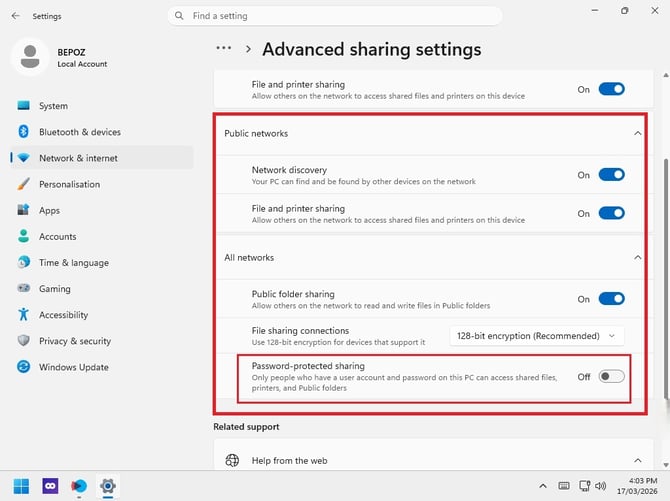Turn off Network discovery for Public networks
The height and width of the screenshot is (501, 670).
point(611,175)
